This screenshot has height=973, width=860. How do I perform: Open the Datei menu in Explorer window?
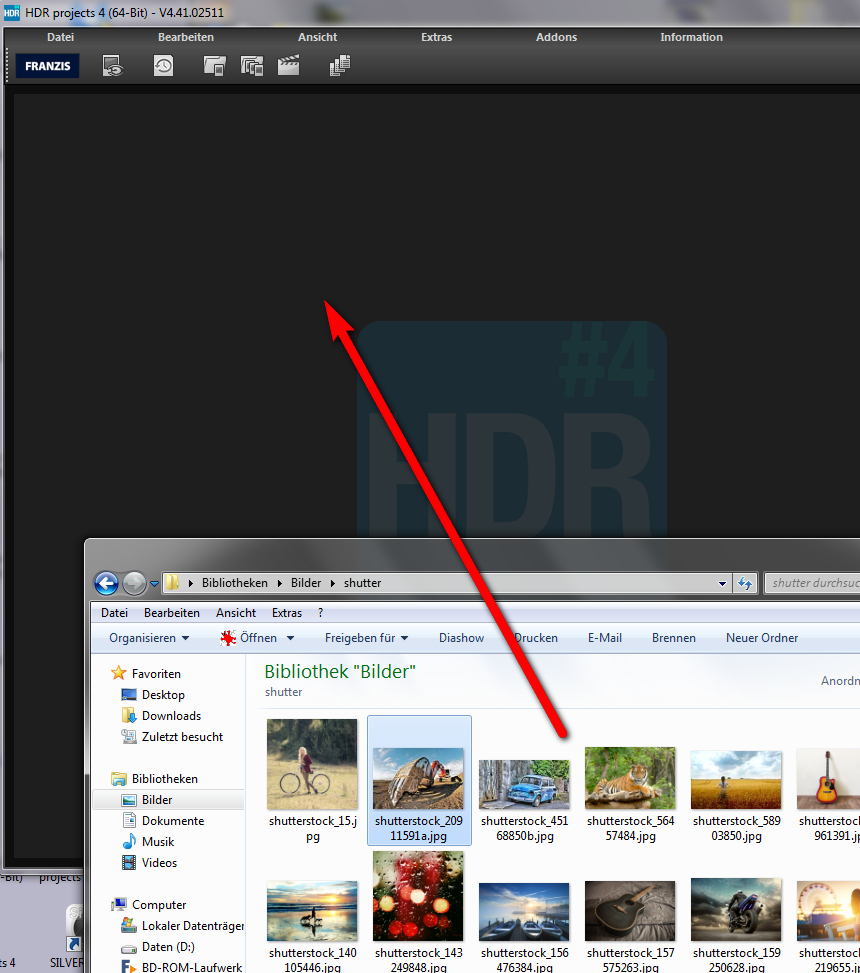pos(114,612)
